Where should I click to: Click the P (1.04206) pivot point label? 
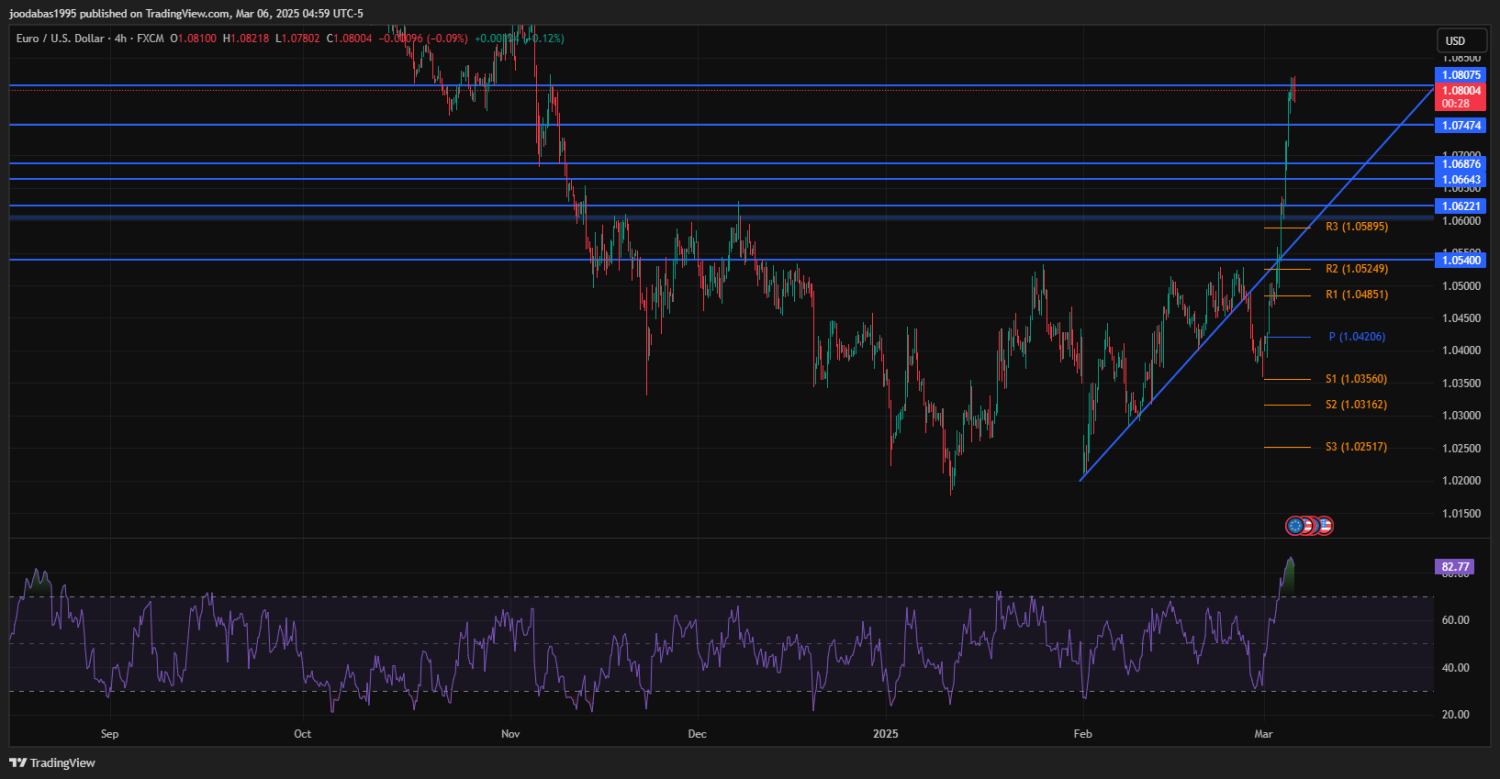[x=1356, y=337]
